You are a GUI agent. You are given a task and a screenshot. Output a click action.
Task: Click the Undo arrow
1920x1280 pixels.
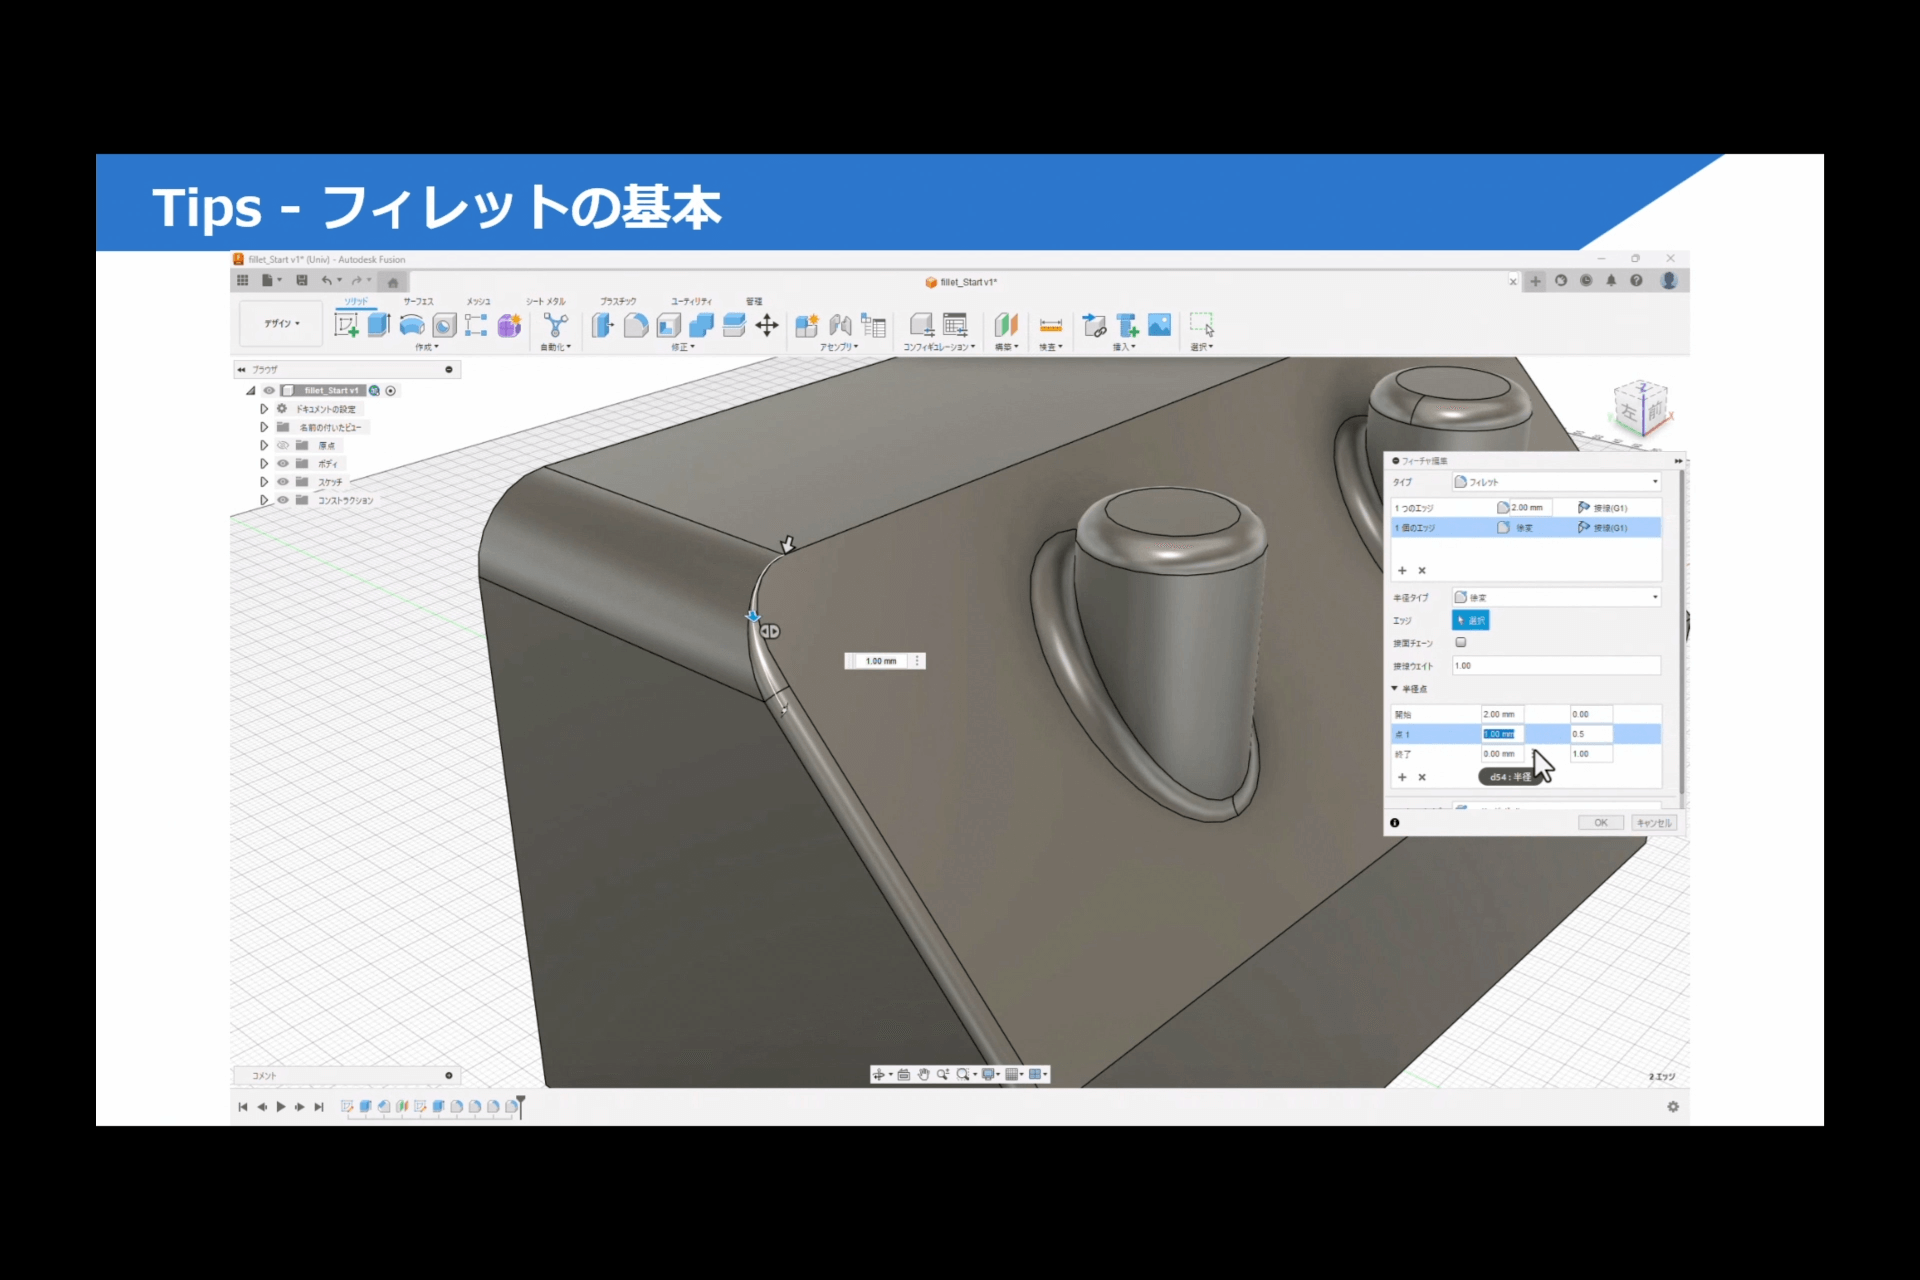(x=327, y=281)
